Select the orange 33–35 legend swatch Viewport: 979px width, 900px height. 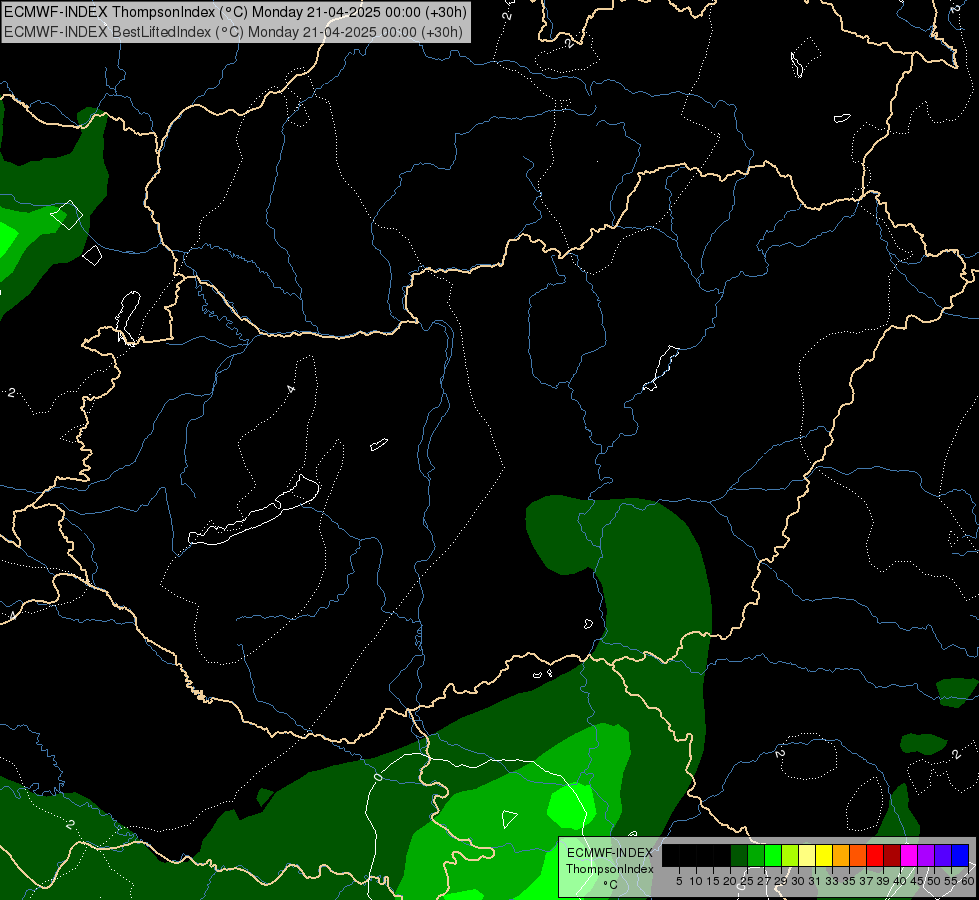tap(841, 855)
